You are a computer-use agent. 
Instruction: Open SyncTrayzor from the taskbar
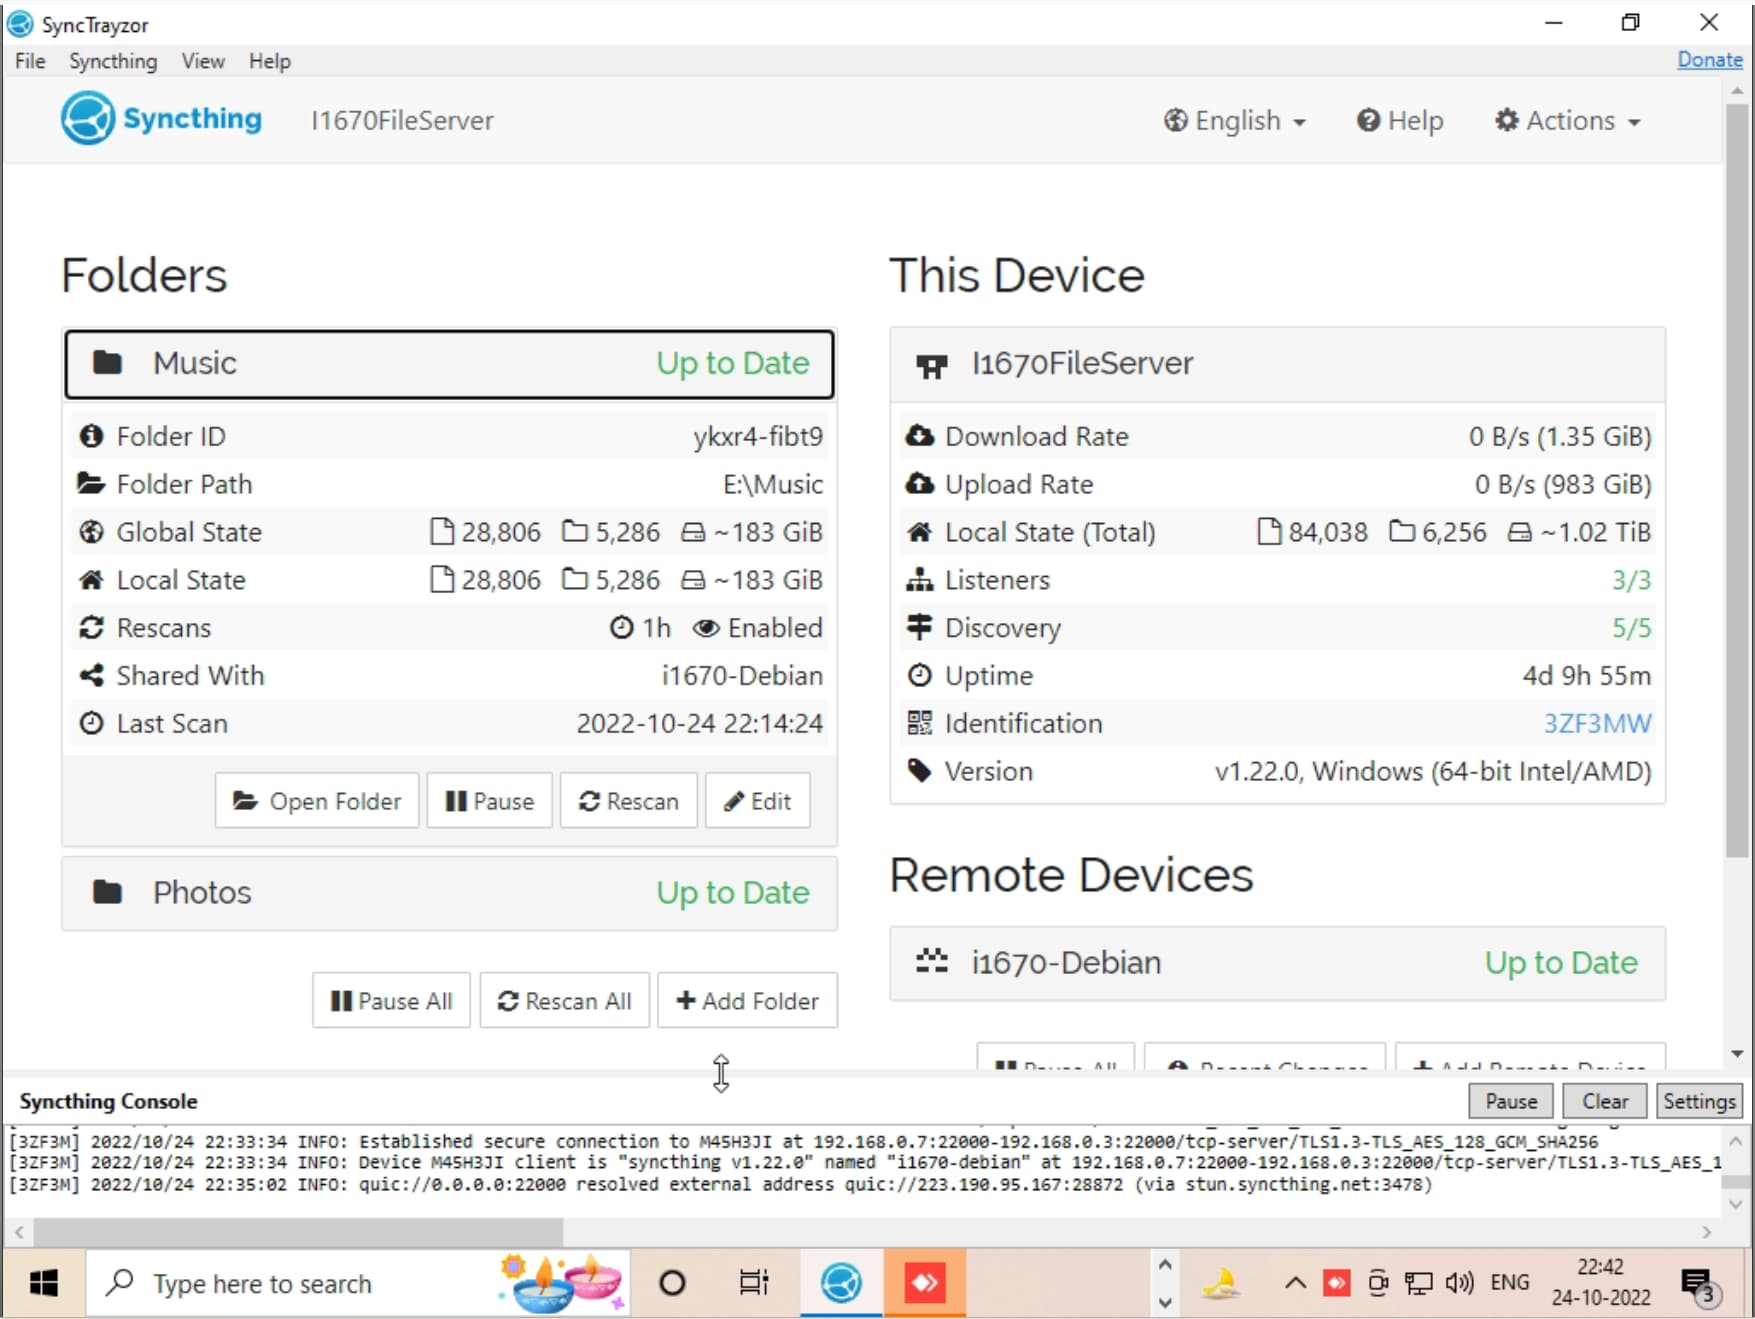coord(841,1283)
